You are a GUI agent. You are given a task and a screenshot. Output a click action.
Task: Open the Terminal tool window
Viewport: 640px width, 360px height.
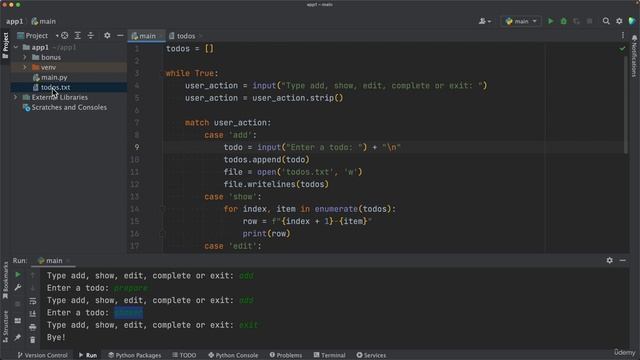(329, 355)
